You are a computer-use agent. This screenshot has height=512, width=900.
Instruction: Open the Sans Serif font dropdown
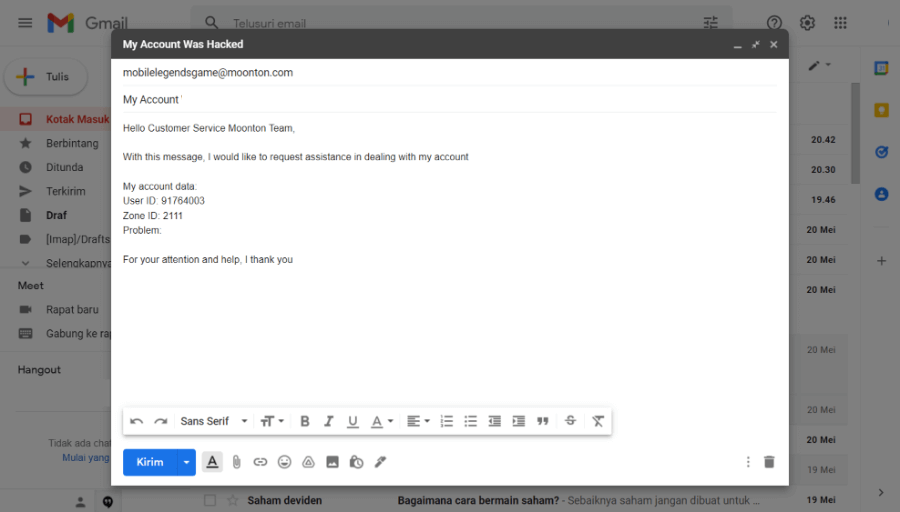(x=214, y=421)
